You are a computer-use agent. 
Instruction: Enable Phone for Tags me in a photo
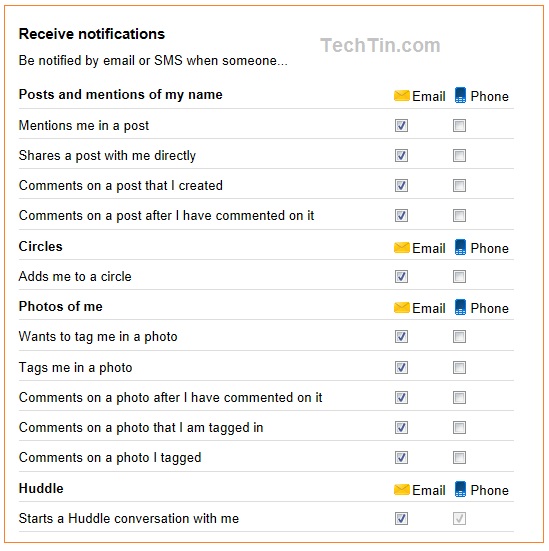tap(459, 368)
